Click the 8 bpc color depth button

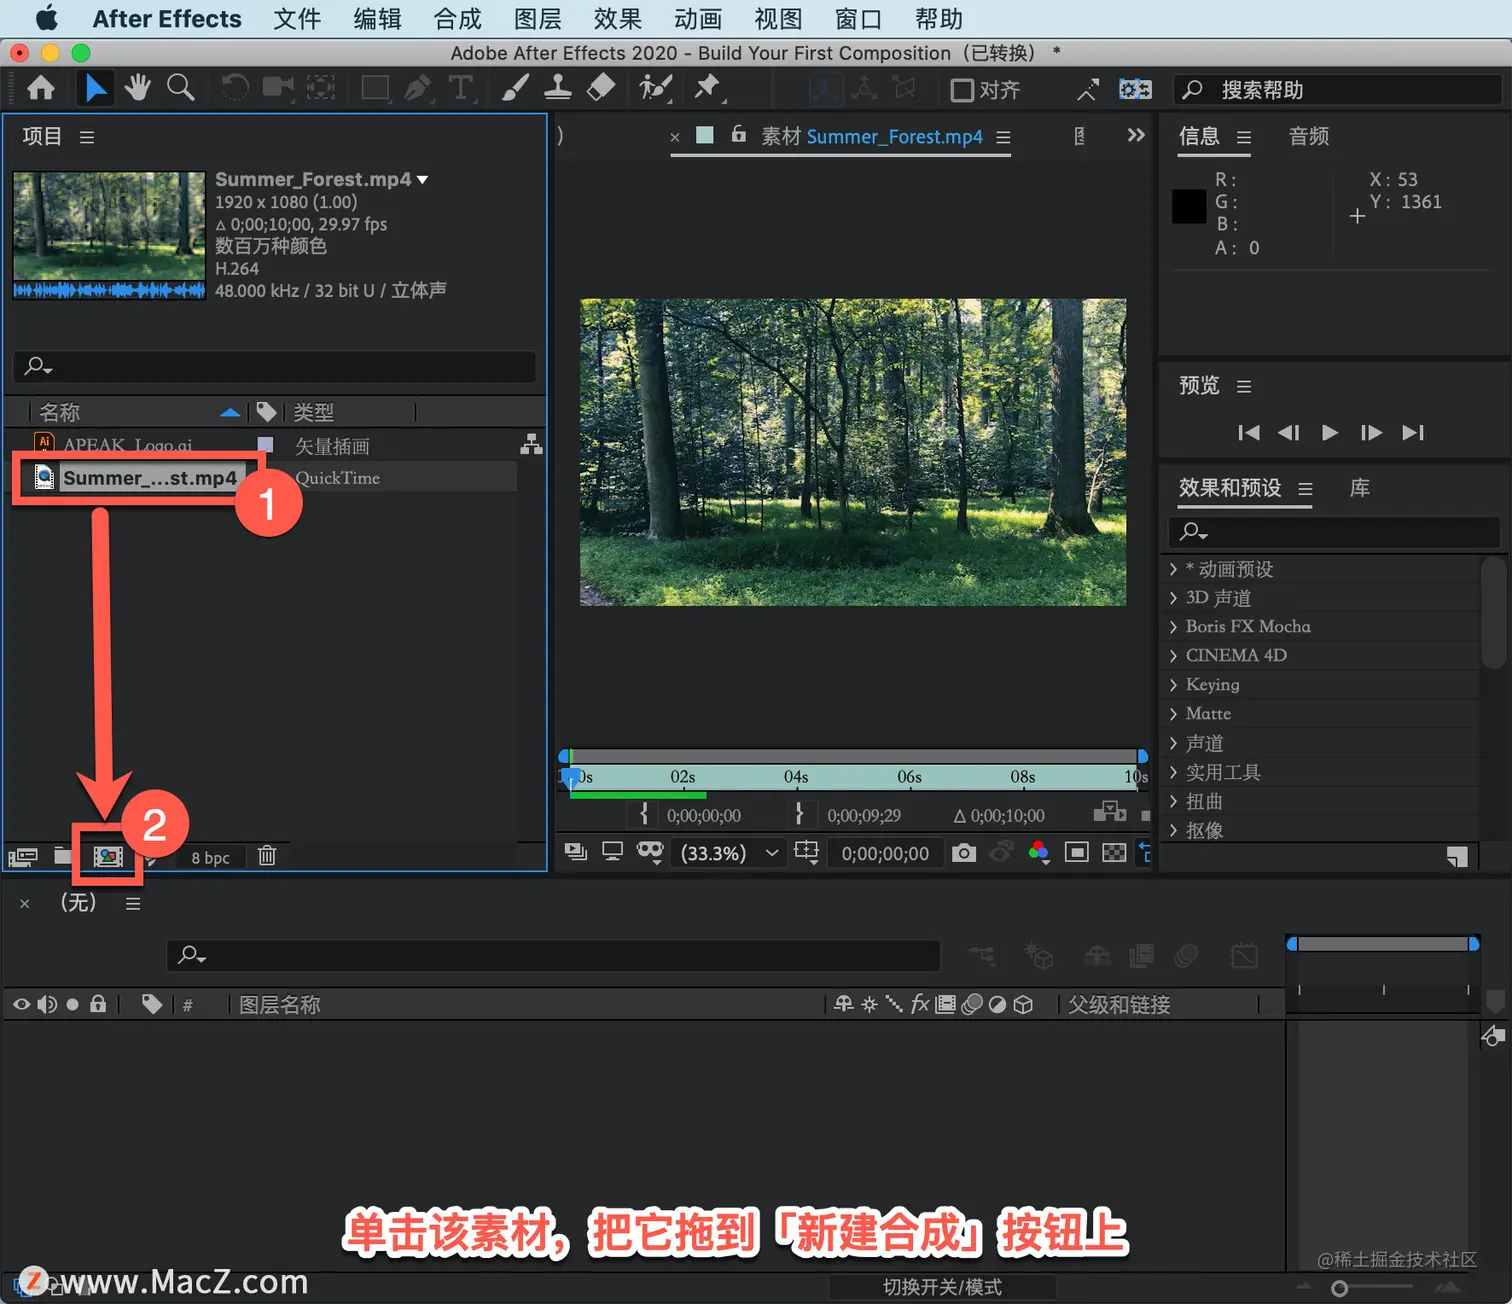pos(210,858)
